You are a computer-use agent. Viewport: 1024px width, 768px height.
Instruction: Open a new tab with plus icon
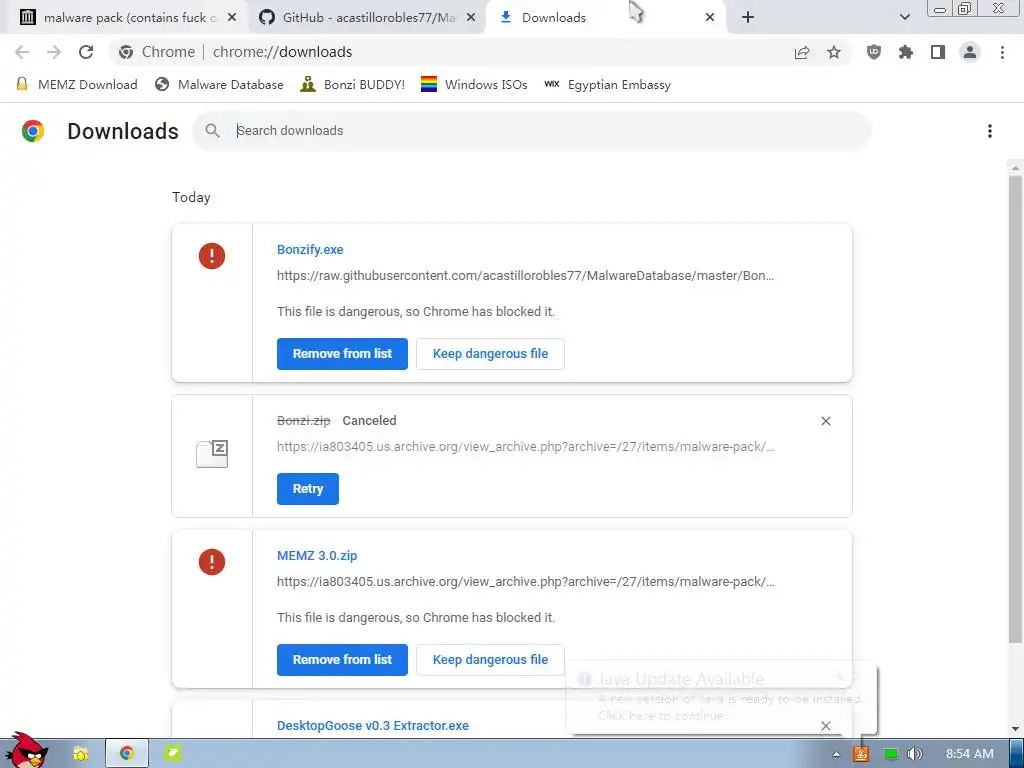[748, 18]
